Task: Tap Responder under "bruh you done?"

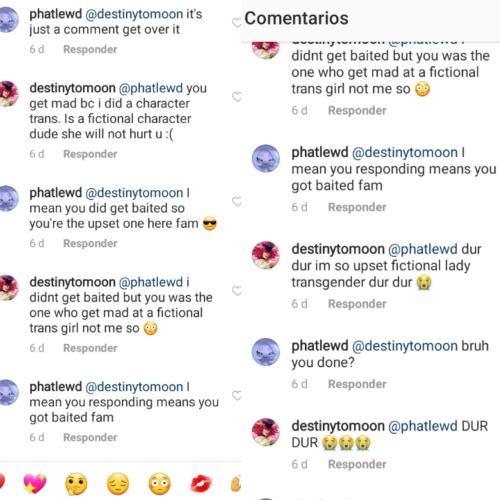Action: pyautogui.click(x=357, y=384)
